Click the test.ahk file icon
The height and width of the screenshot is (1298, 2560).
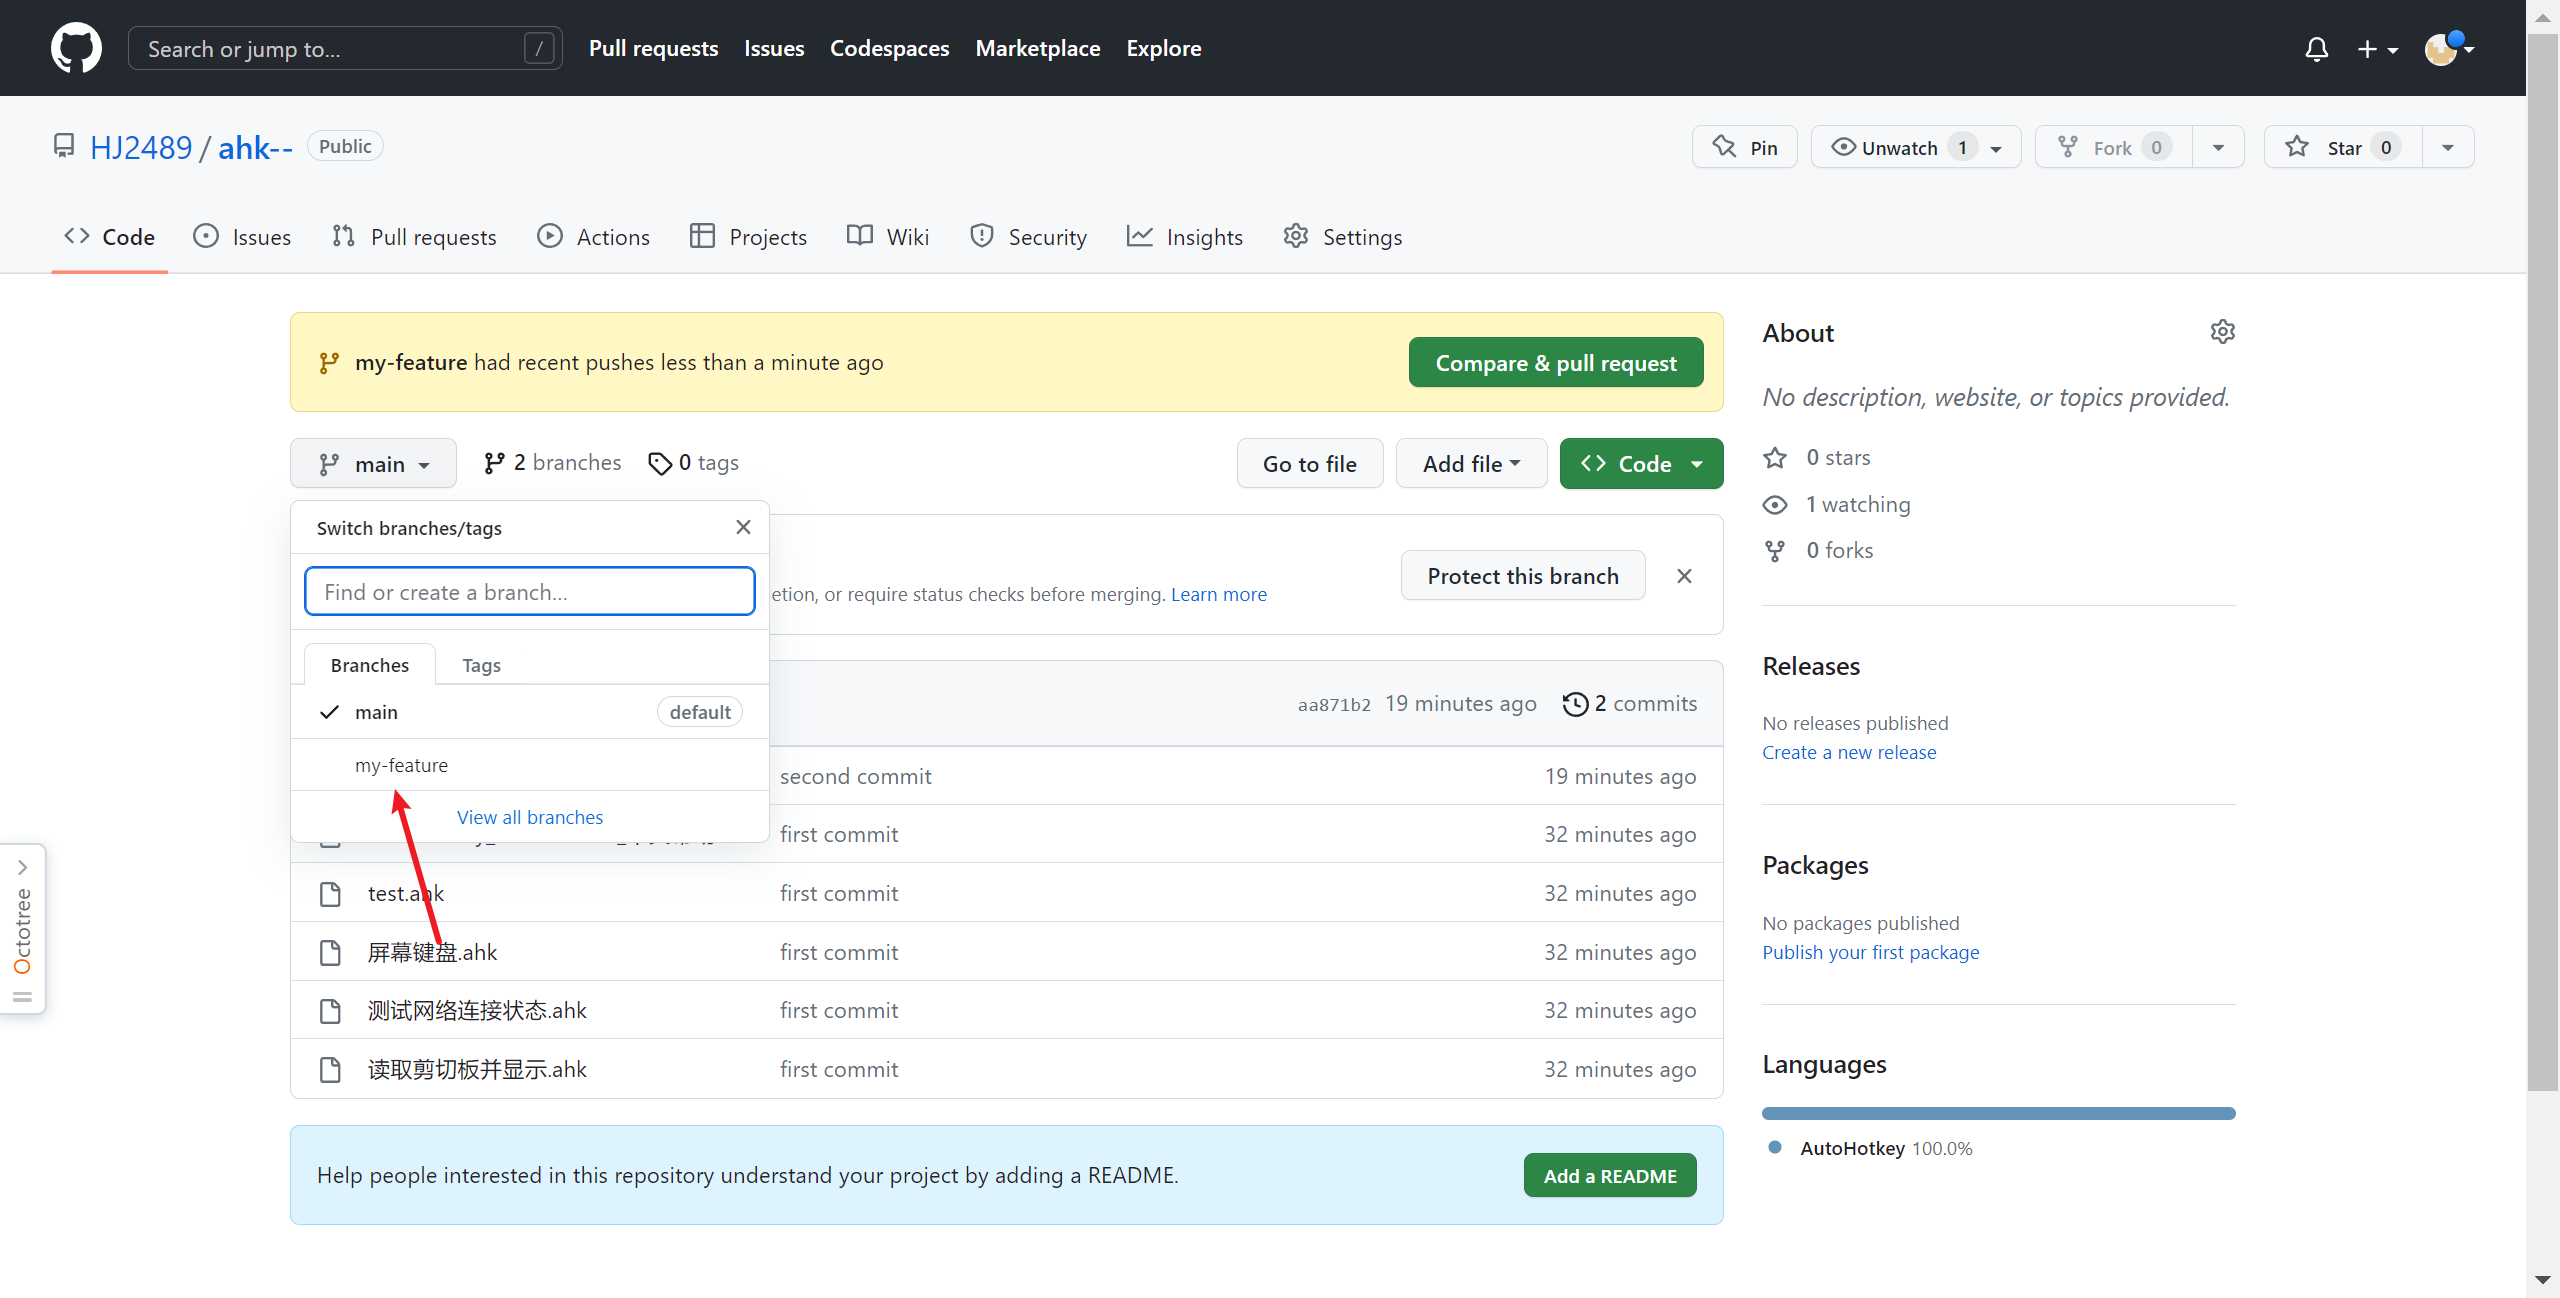330,894
